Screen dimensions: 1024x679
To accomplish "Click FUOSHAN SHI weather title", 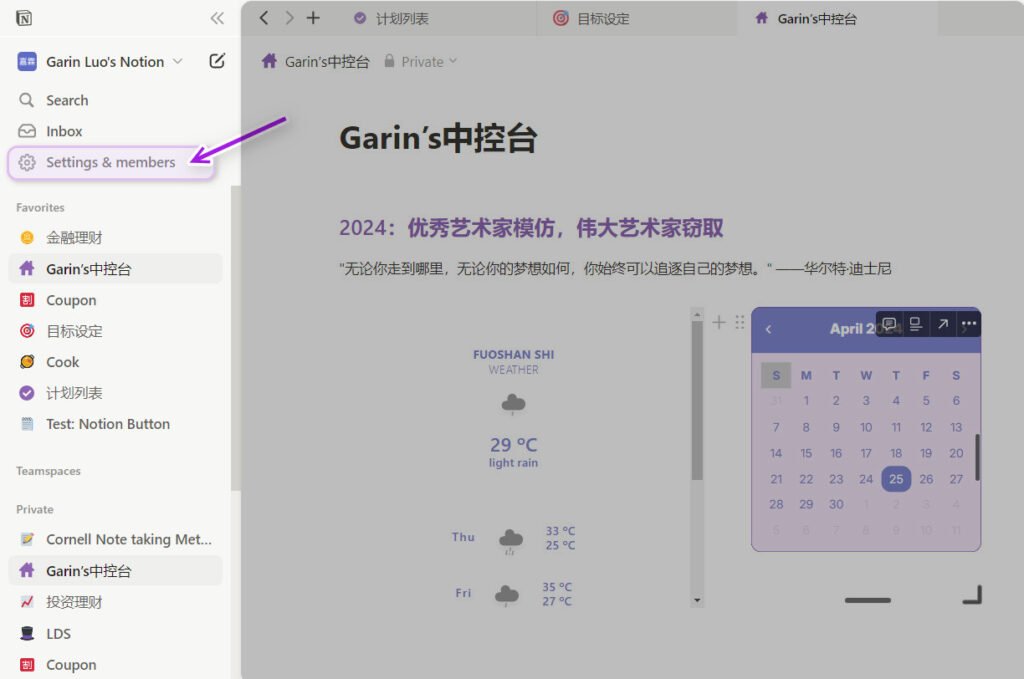I will [513, 355].
